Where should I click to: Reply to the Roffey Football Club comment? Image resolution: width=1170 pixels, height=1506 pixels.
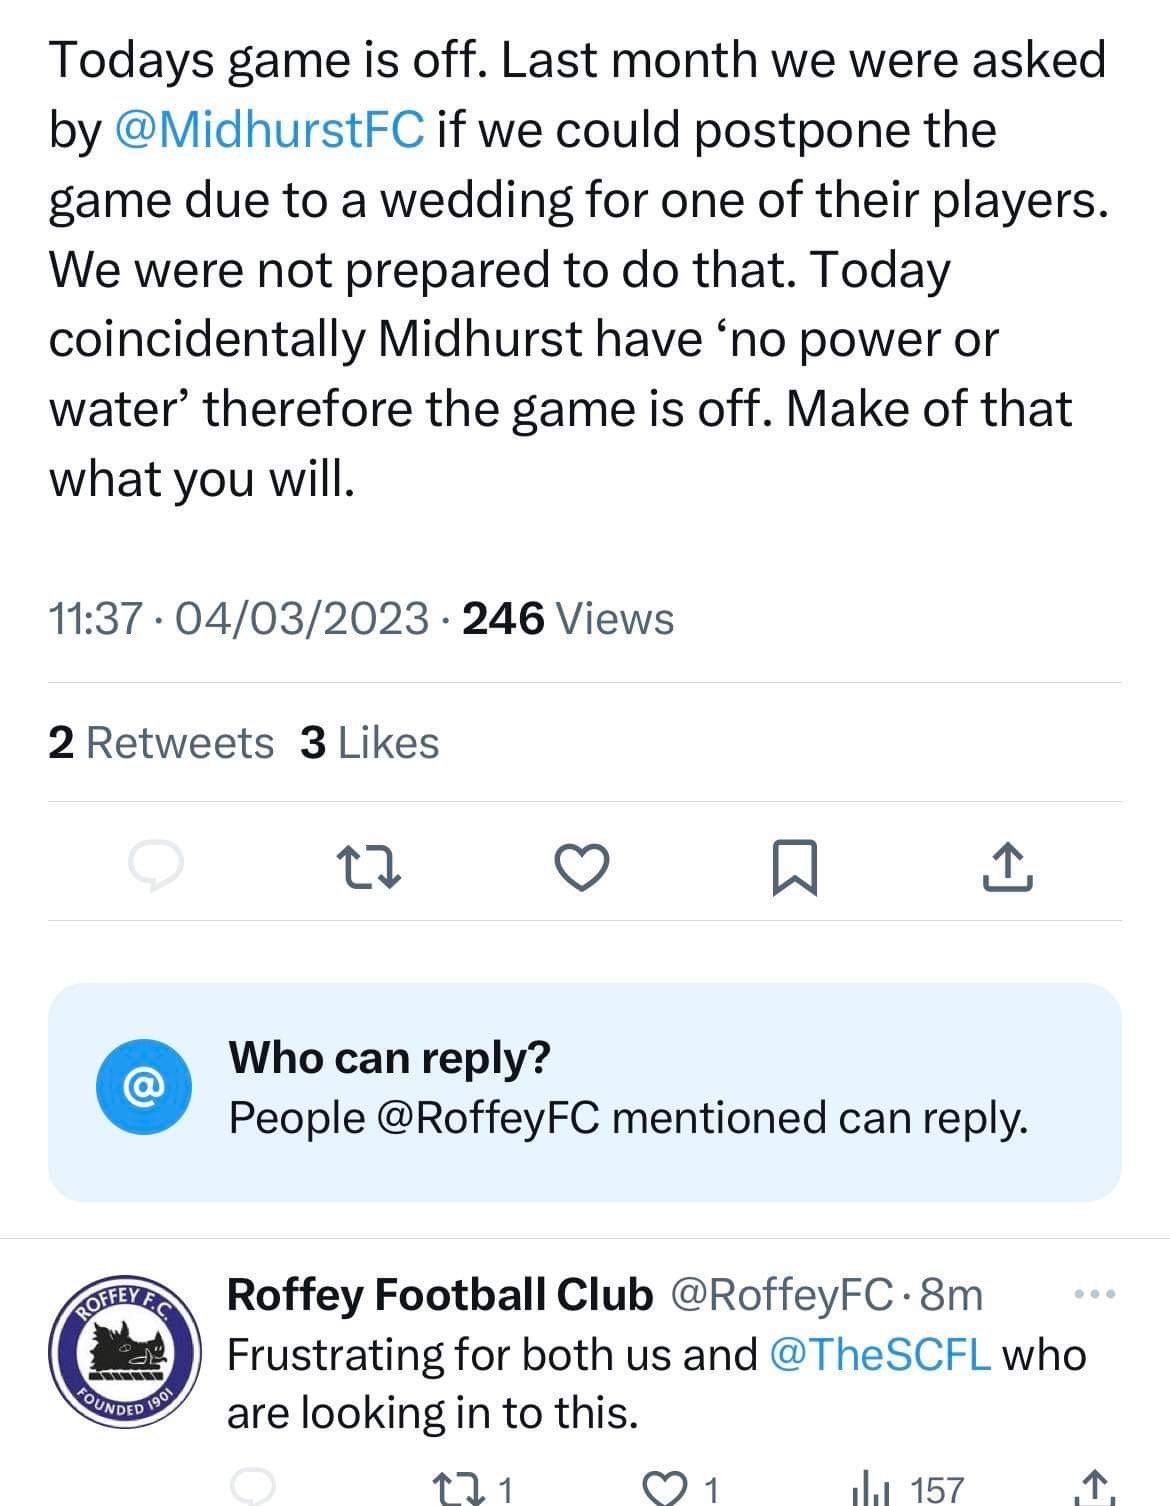[253, 1488]
